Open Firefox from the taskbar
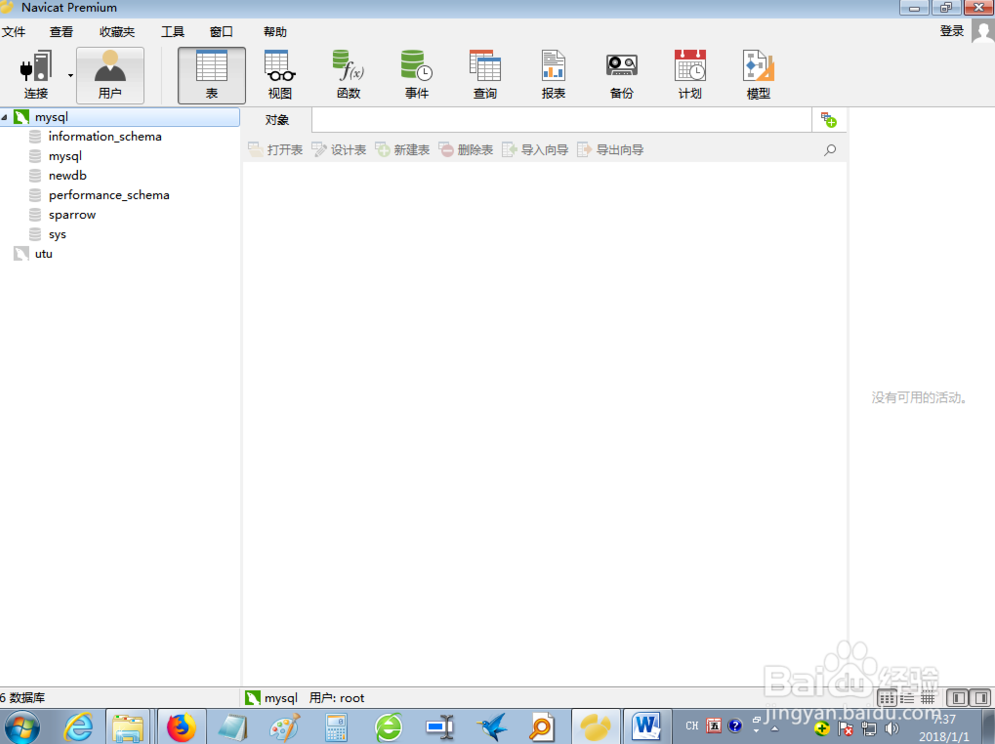The width and height of the screenshot is (995, 744). click(x=181, y=727)
